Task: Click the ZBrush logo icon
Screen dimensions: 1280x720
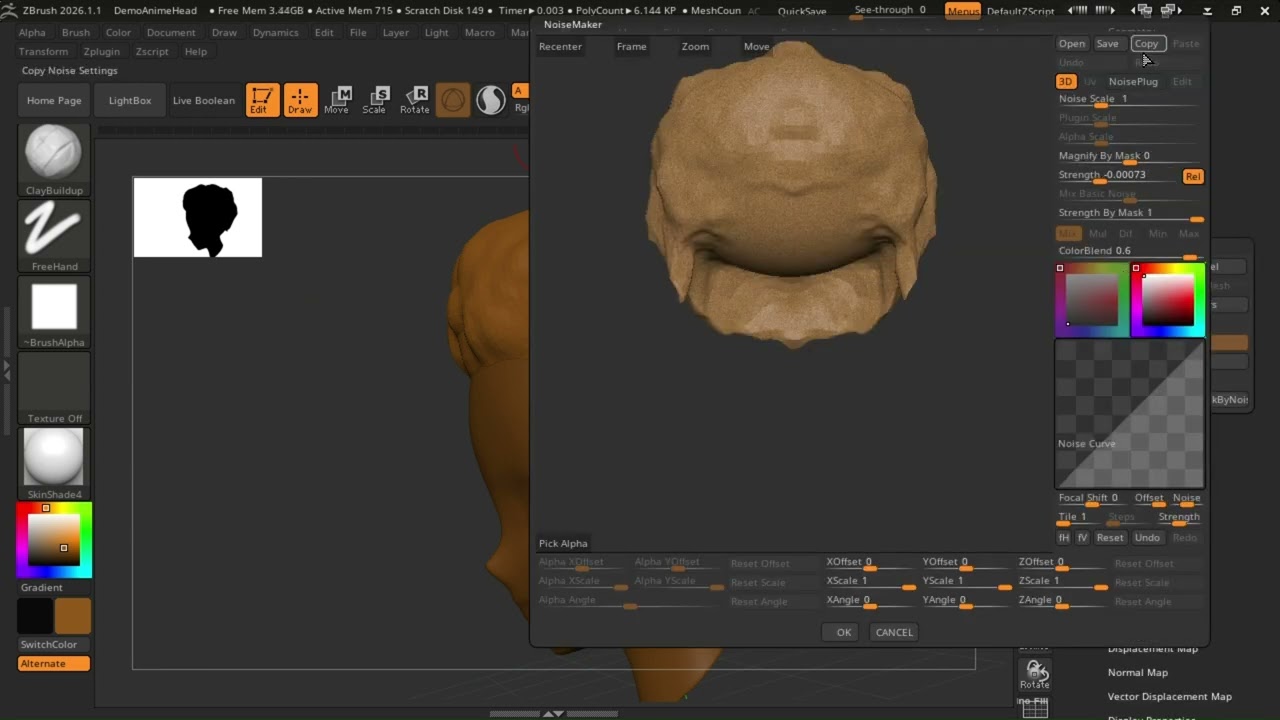Action: pyautogui.click(x=11, y=10)
